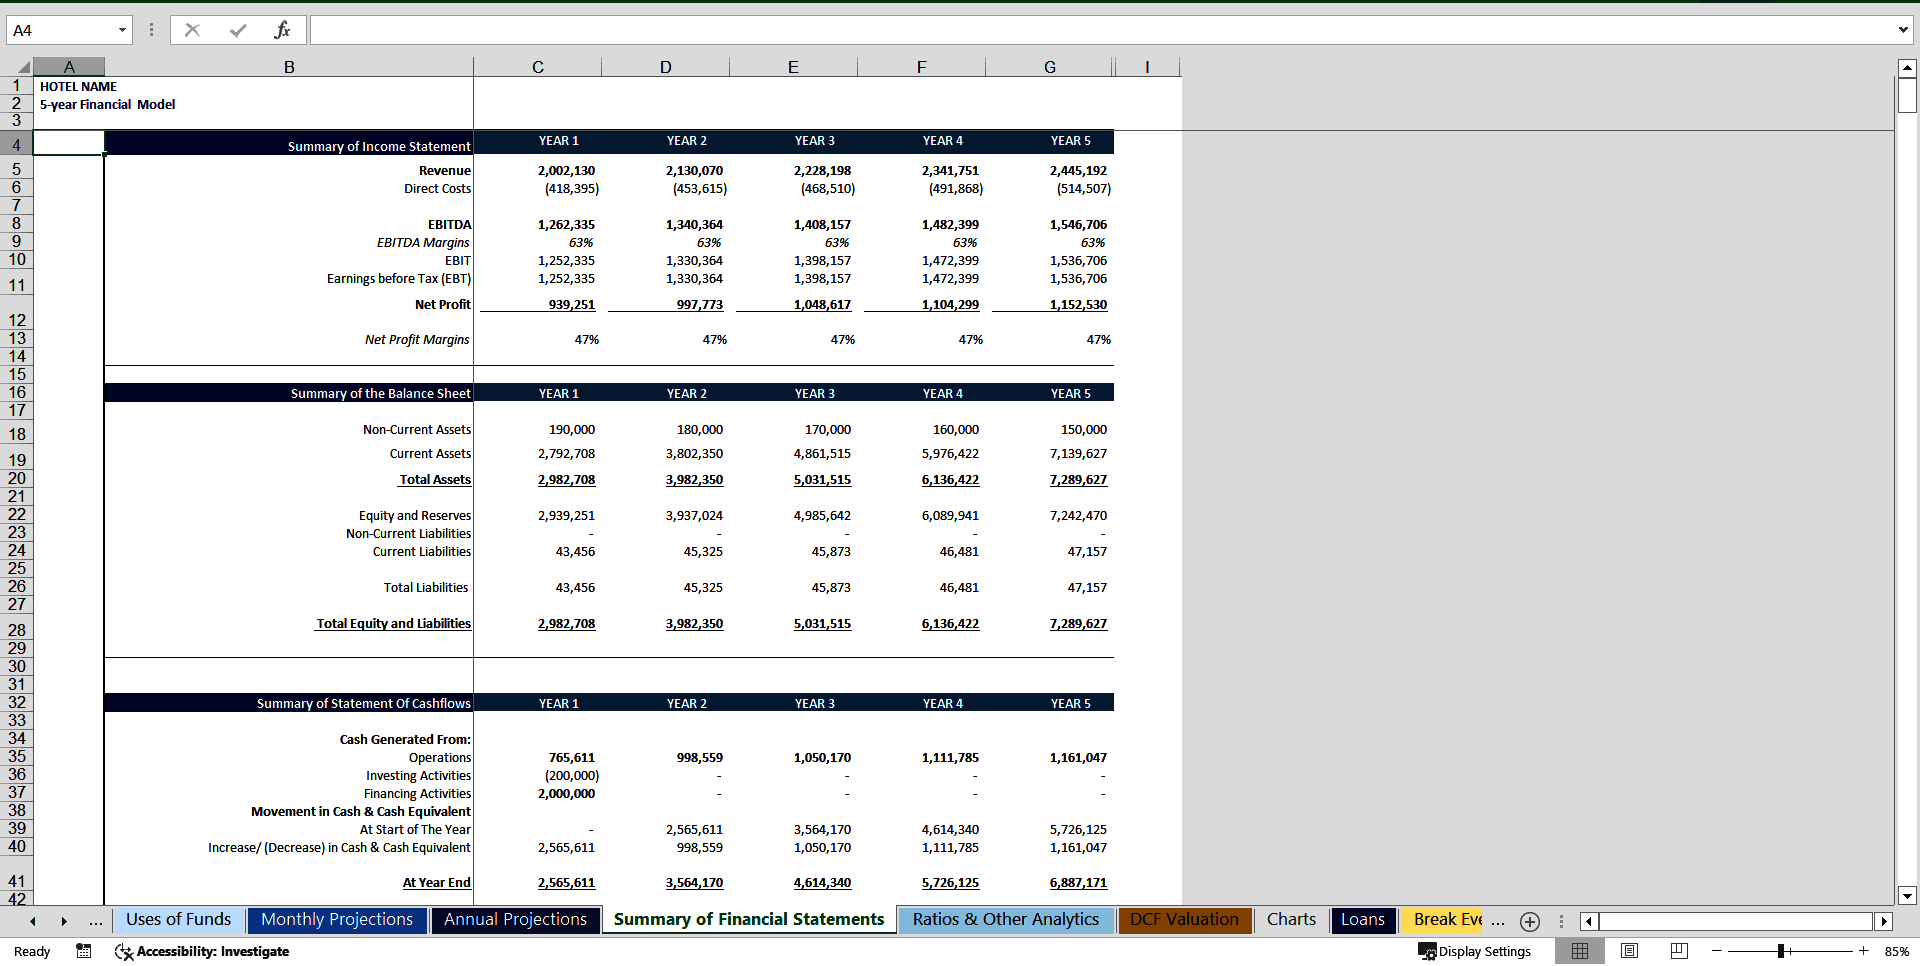Click vertical scrollbar down arrow
The height and width of the screenshot is (966, 1920).
click(1907, 896)
